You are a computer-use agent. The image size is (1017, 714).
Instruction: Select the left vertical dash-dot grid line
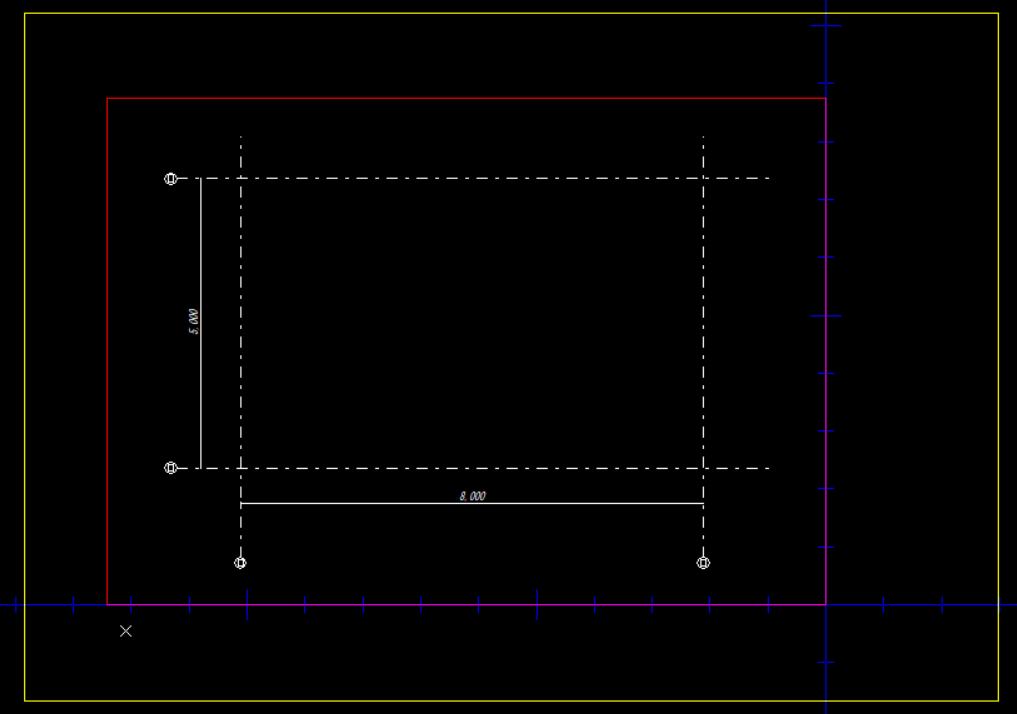click(241, 320)
